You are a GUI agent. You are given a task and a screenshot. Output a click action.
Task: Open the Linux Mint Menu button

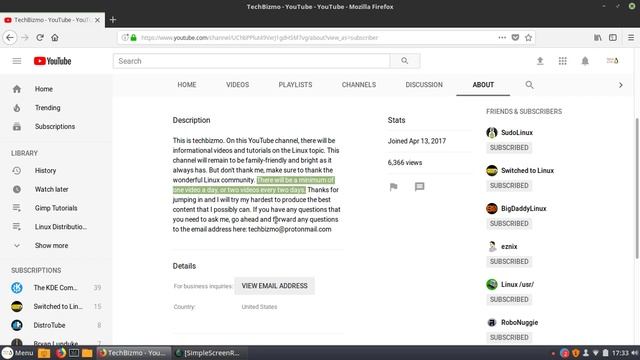point(18,353)
